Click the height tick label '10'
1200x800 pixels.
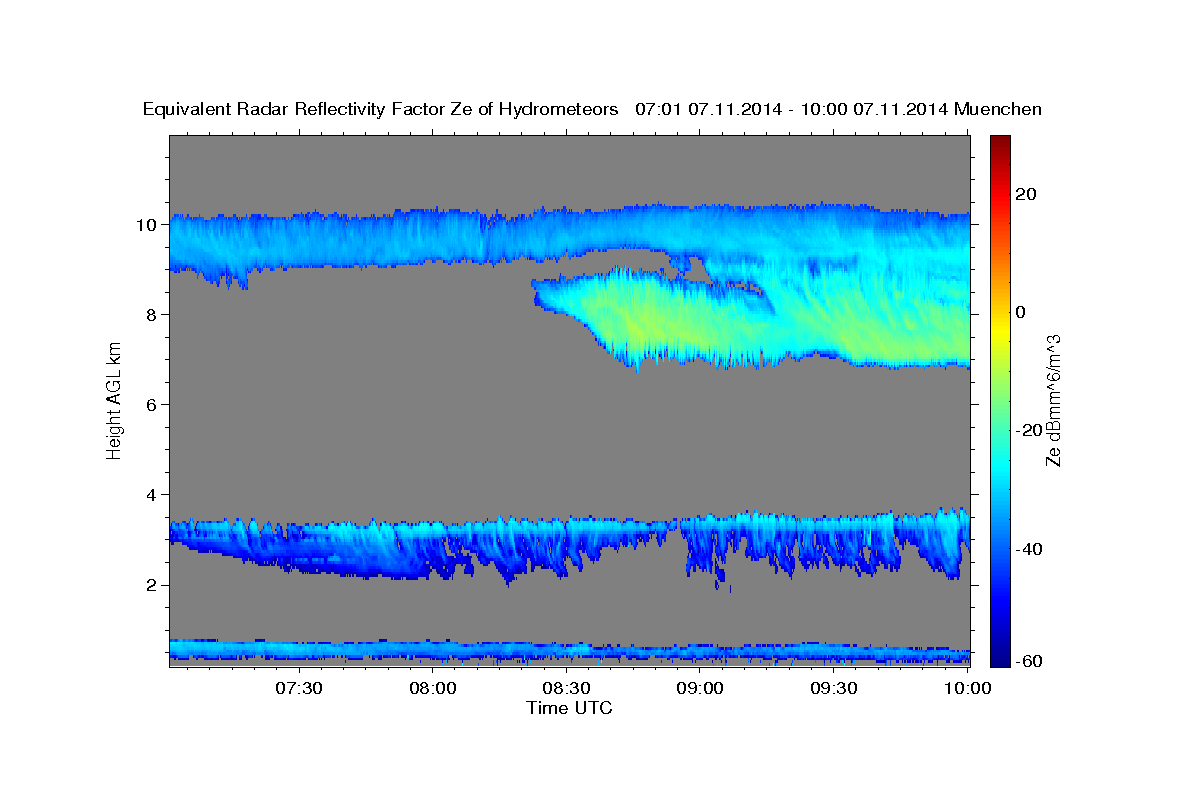[x=148, y=225]
